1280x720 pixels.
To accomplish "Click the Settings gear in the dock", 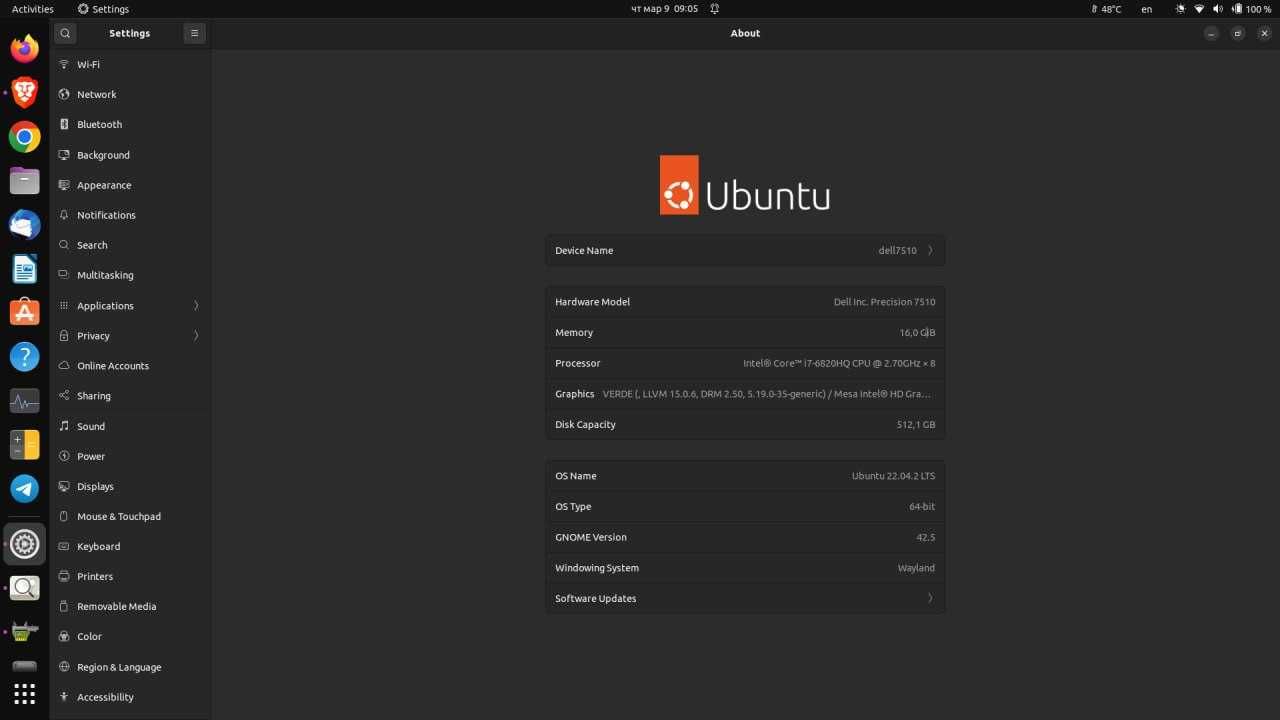I will 25,544.
